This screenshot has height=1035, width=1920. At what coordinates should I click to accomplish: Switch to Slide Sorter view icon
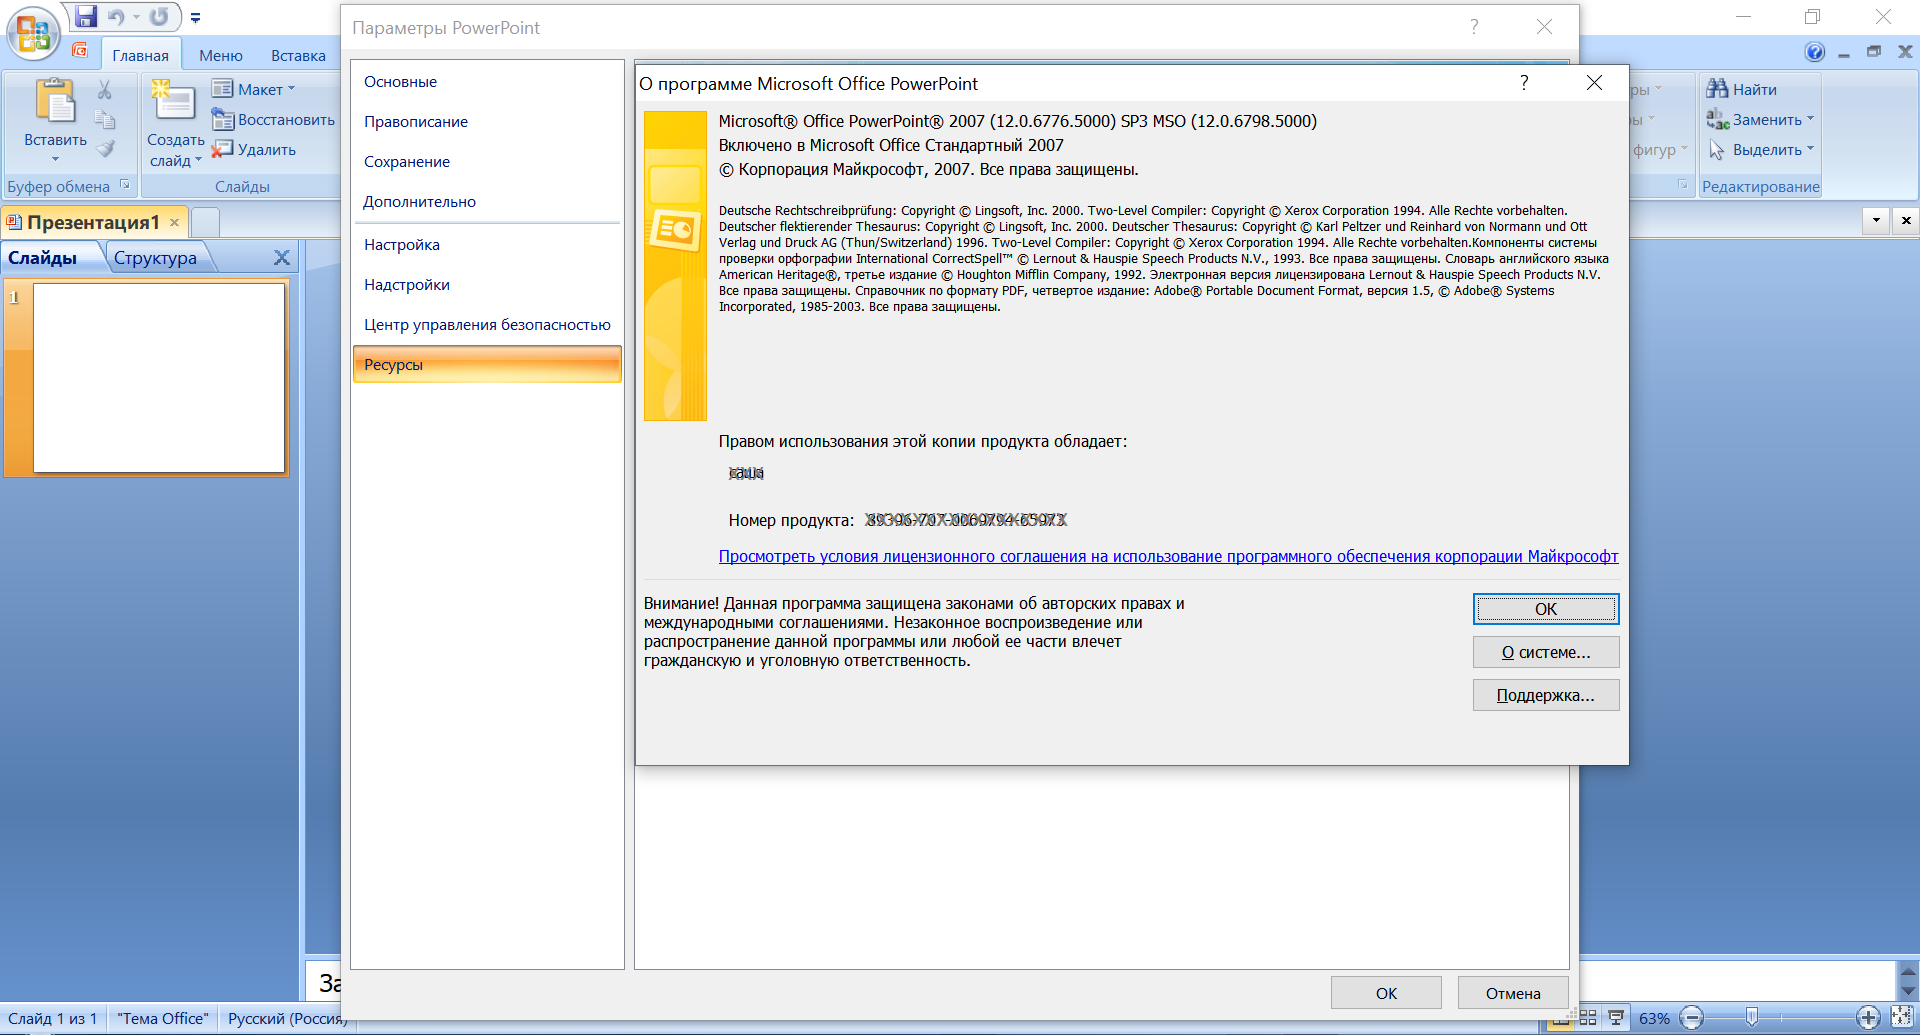tap(1588, 1019)
